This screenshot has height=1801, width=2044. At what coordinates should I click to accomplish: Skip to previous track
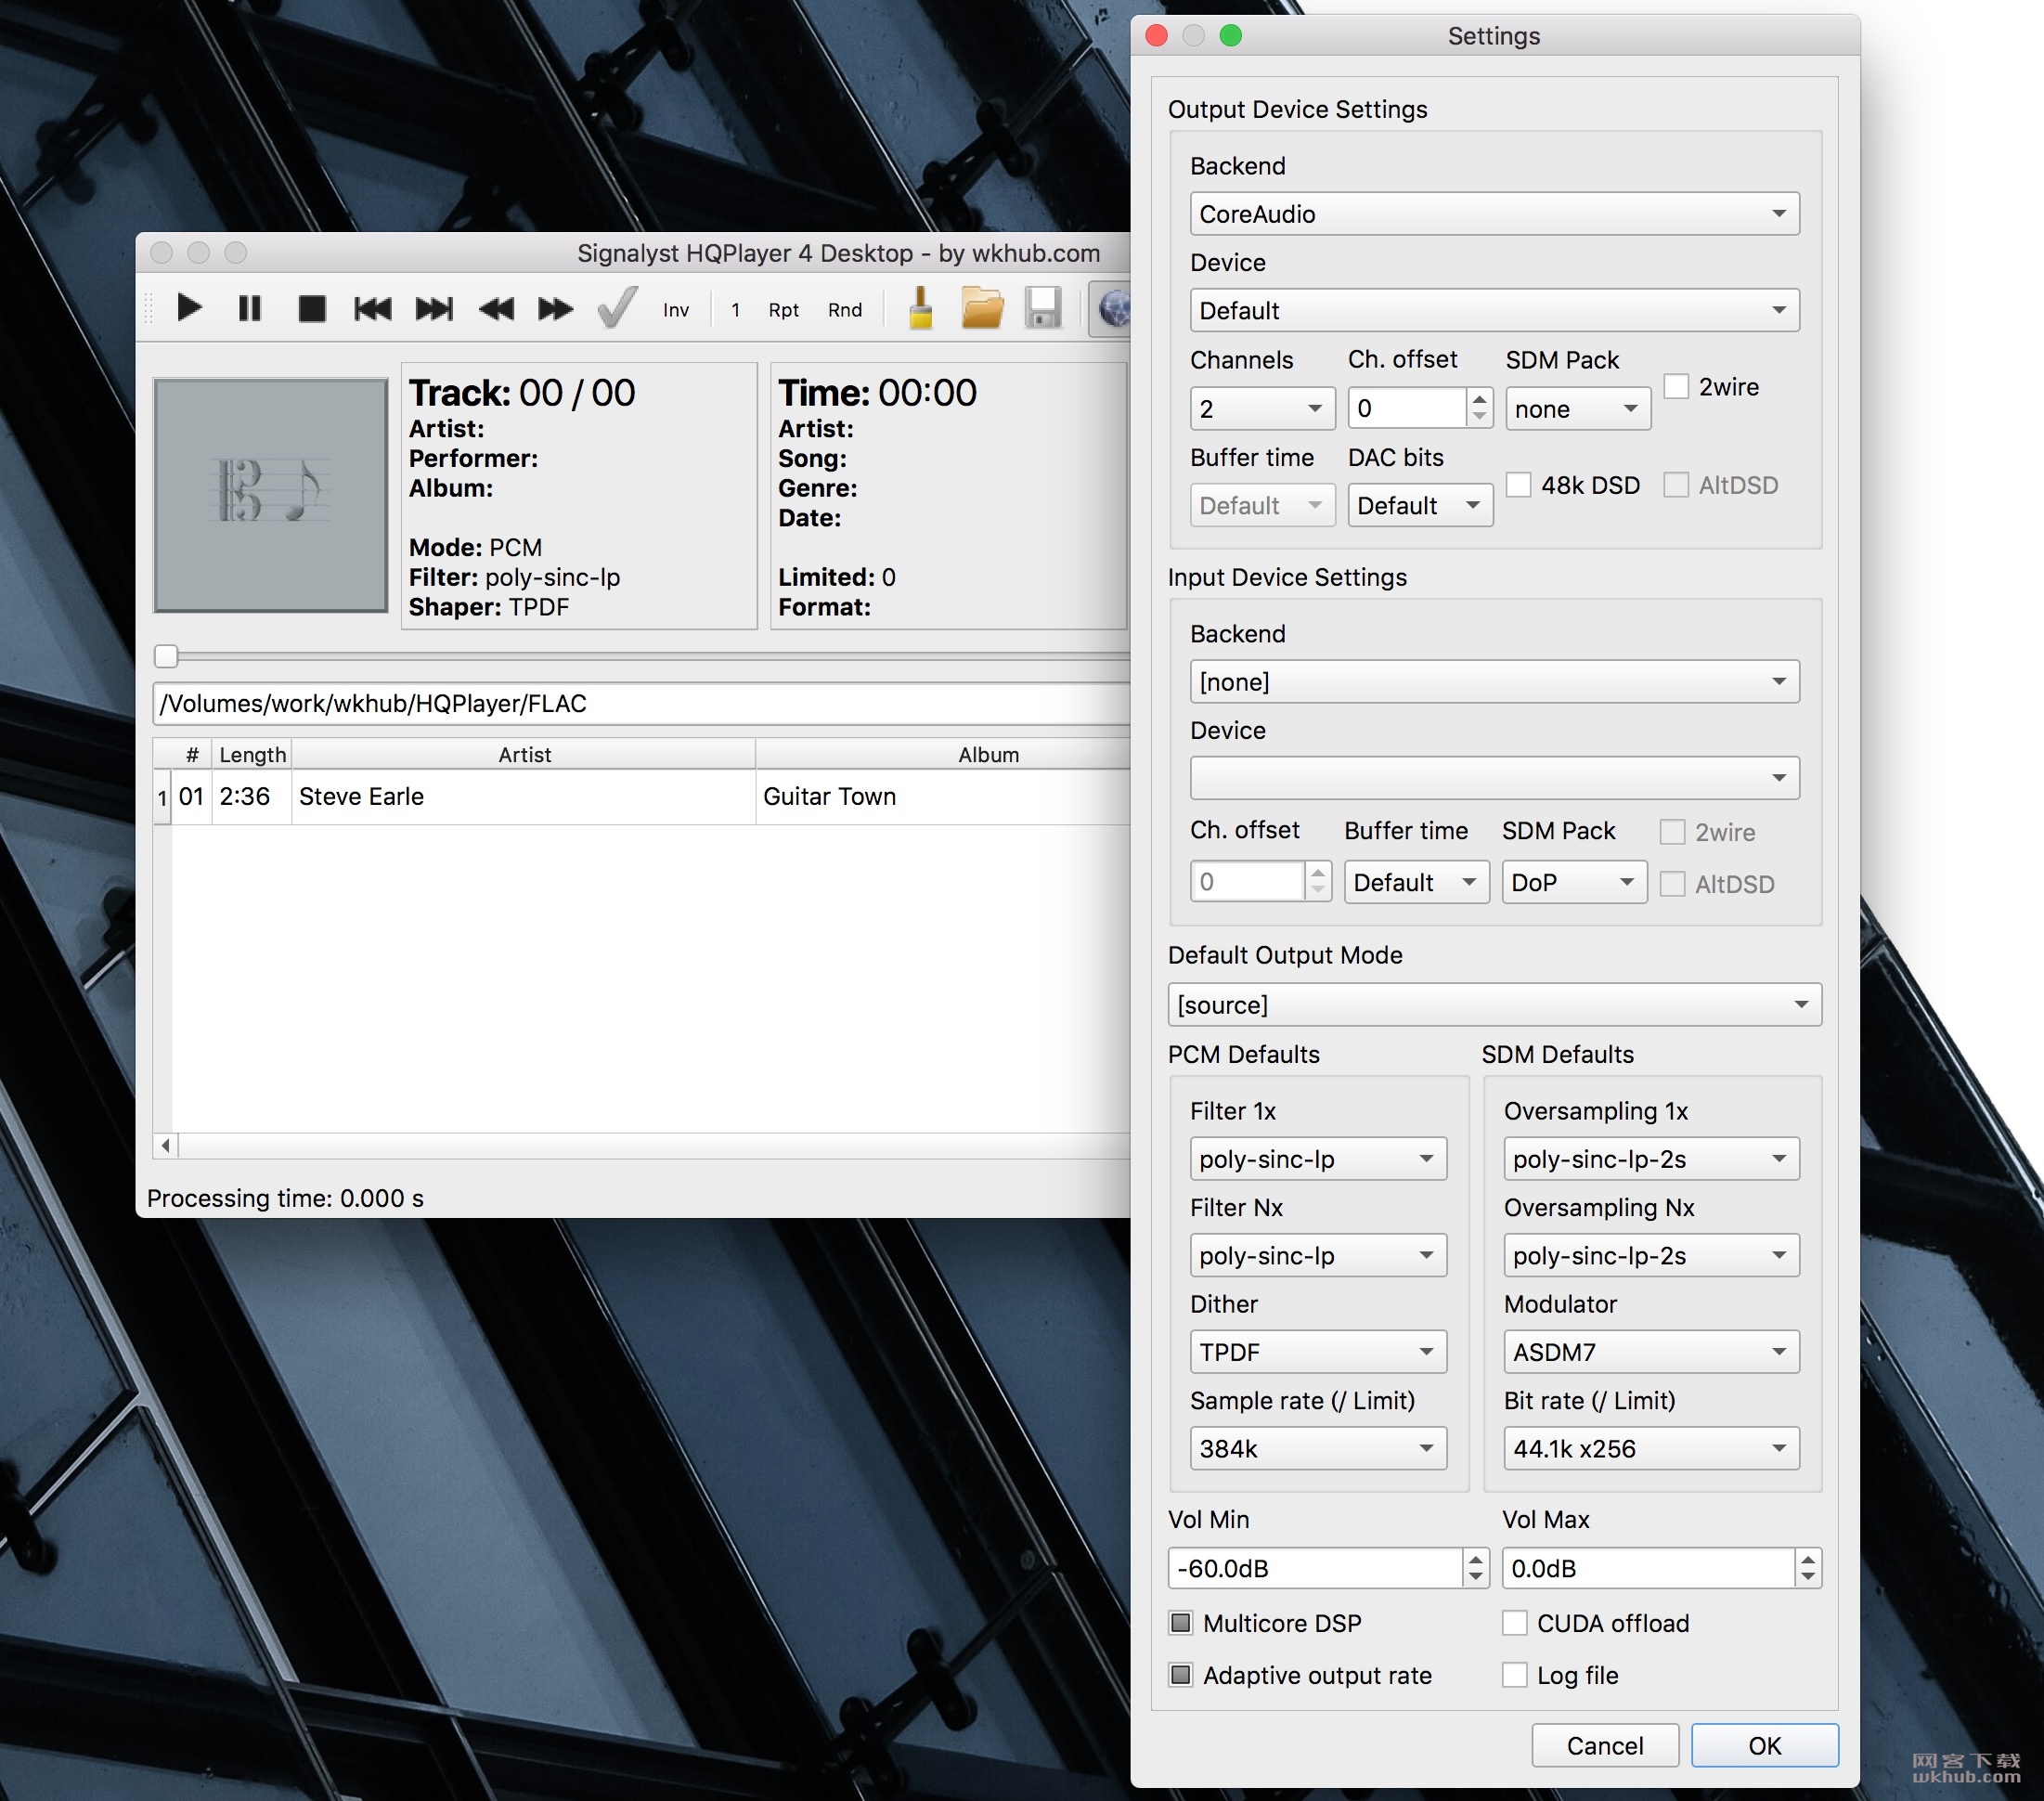(x=373, y=308)
